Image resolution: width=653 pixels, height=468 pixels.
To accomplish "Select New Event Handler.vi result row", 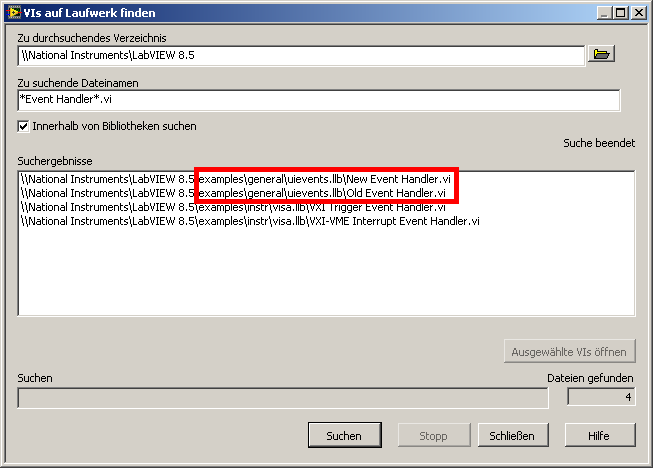I will click(236, 179).
